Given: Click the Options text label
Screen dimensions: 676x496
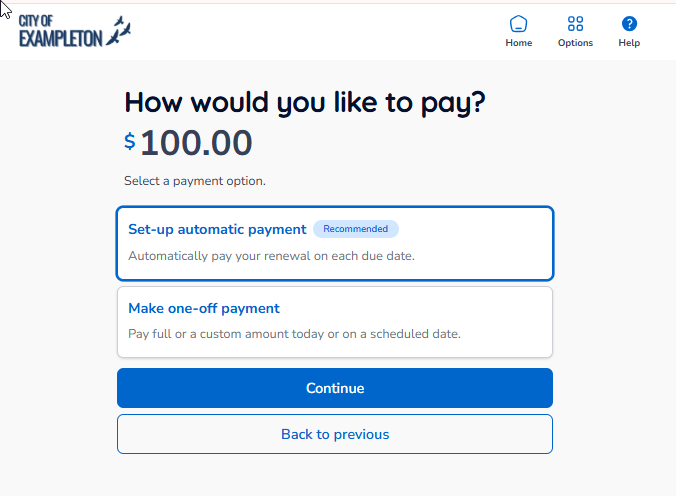Looking at the screenshot, I should (575, 43).
